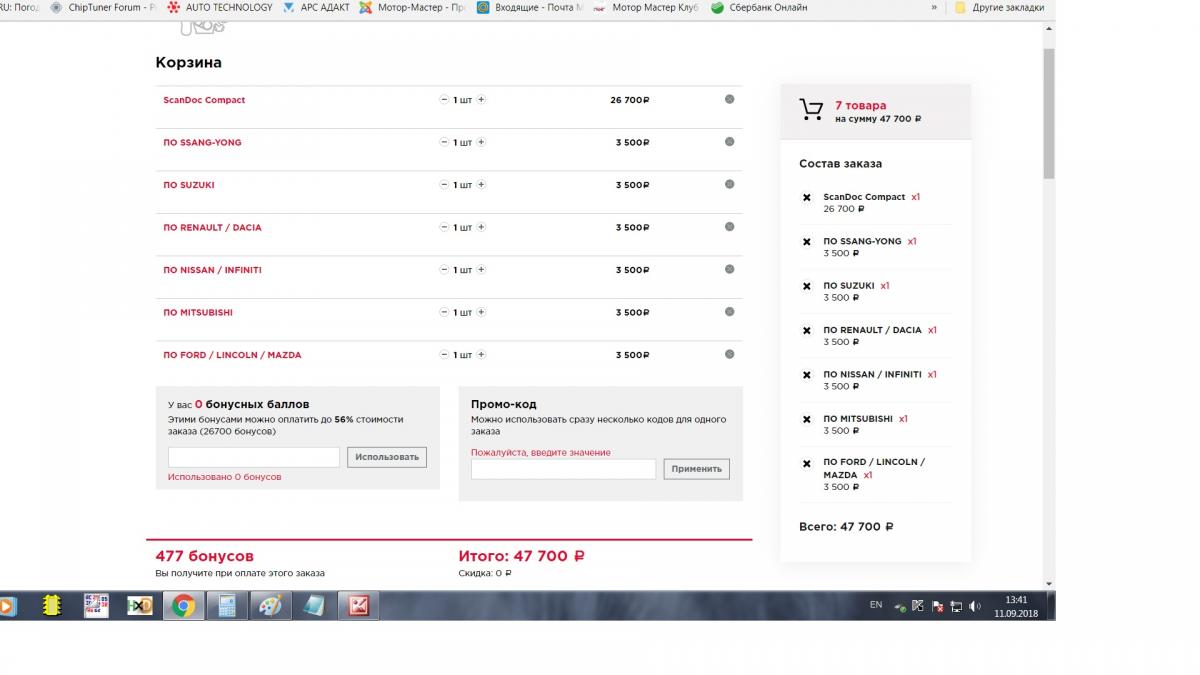
Task: Click the volume speaker tray icon
Action: coord(974,606)
